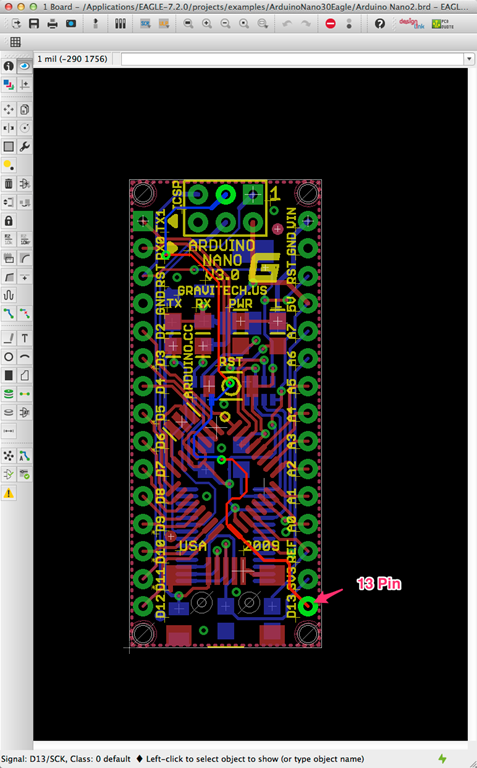Redraw the board view
This screenshot has width=477, height=768.
coord(244,24)
